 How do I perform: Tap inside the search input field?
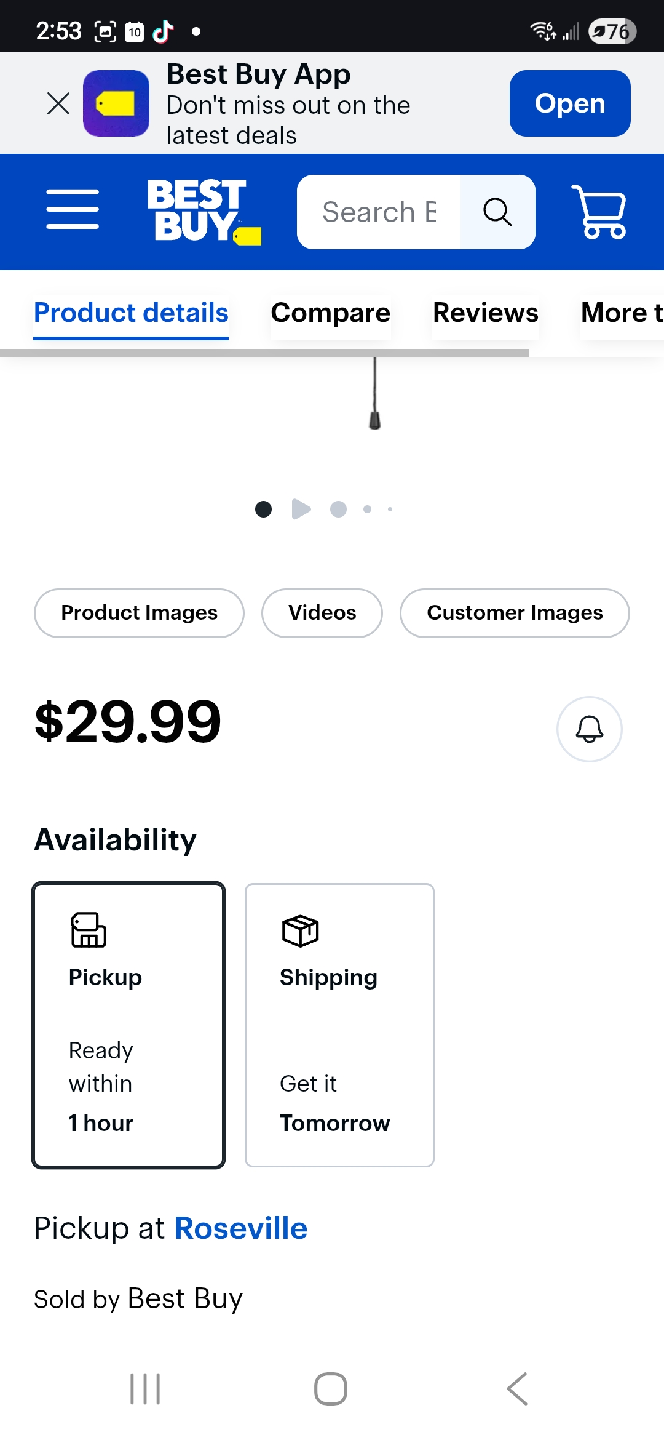click(380, 212)
